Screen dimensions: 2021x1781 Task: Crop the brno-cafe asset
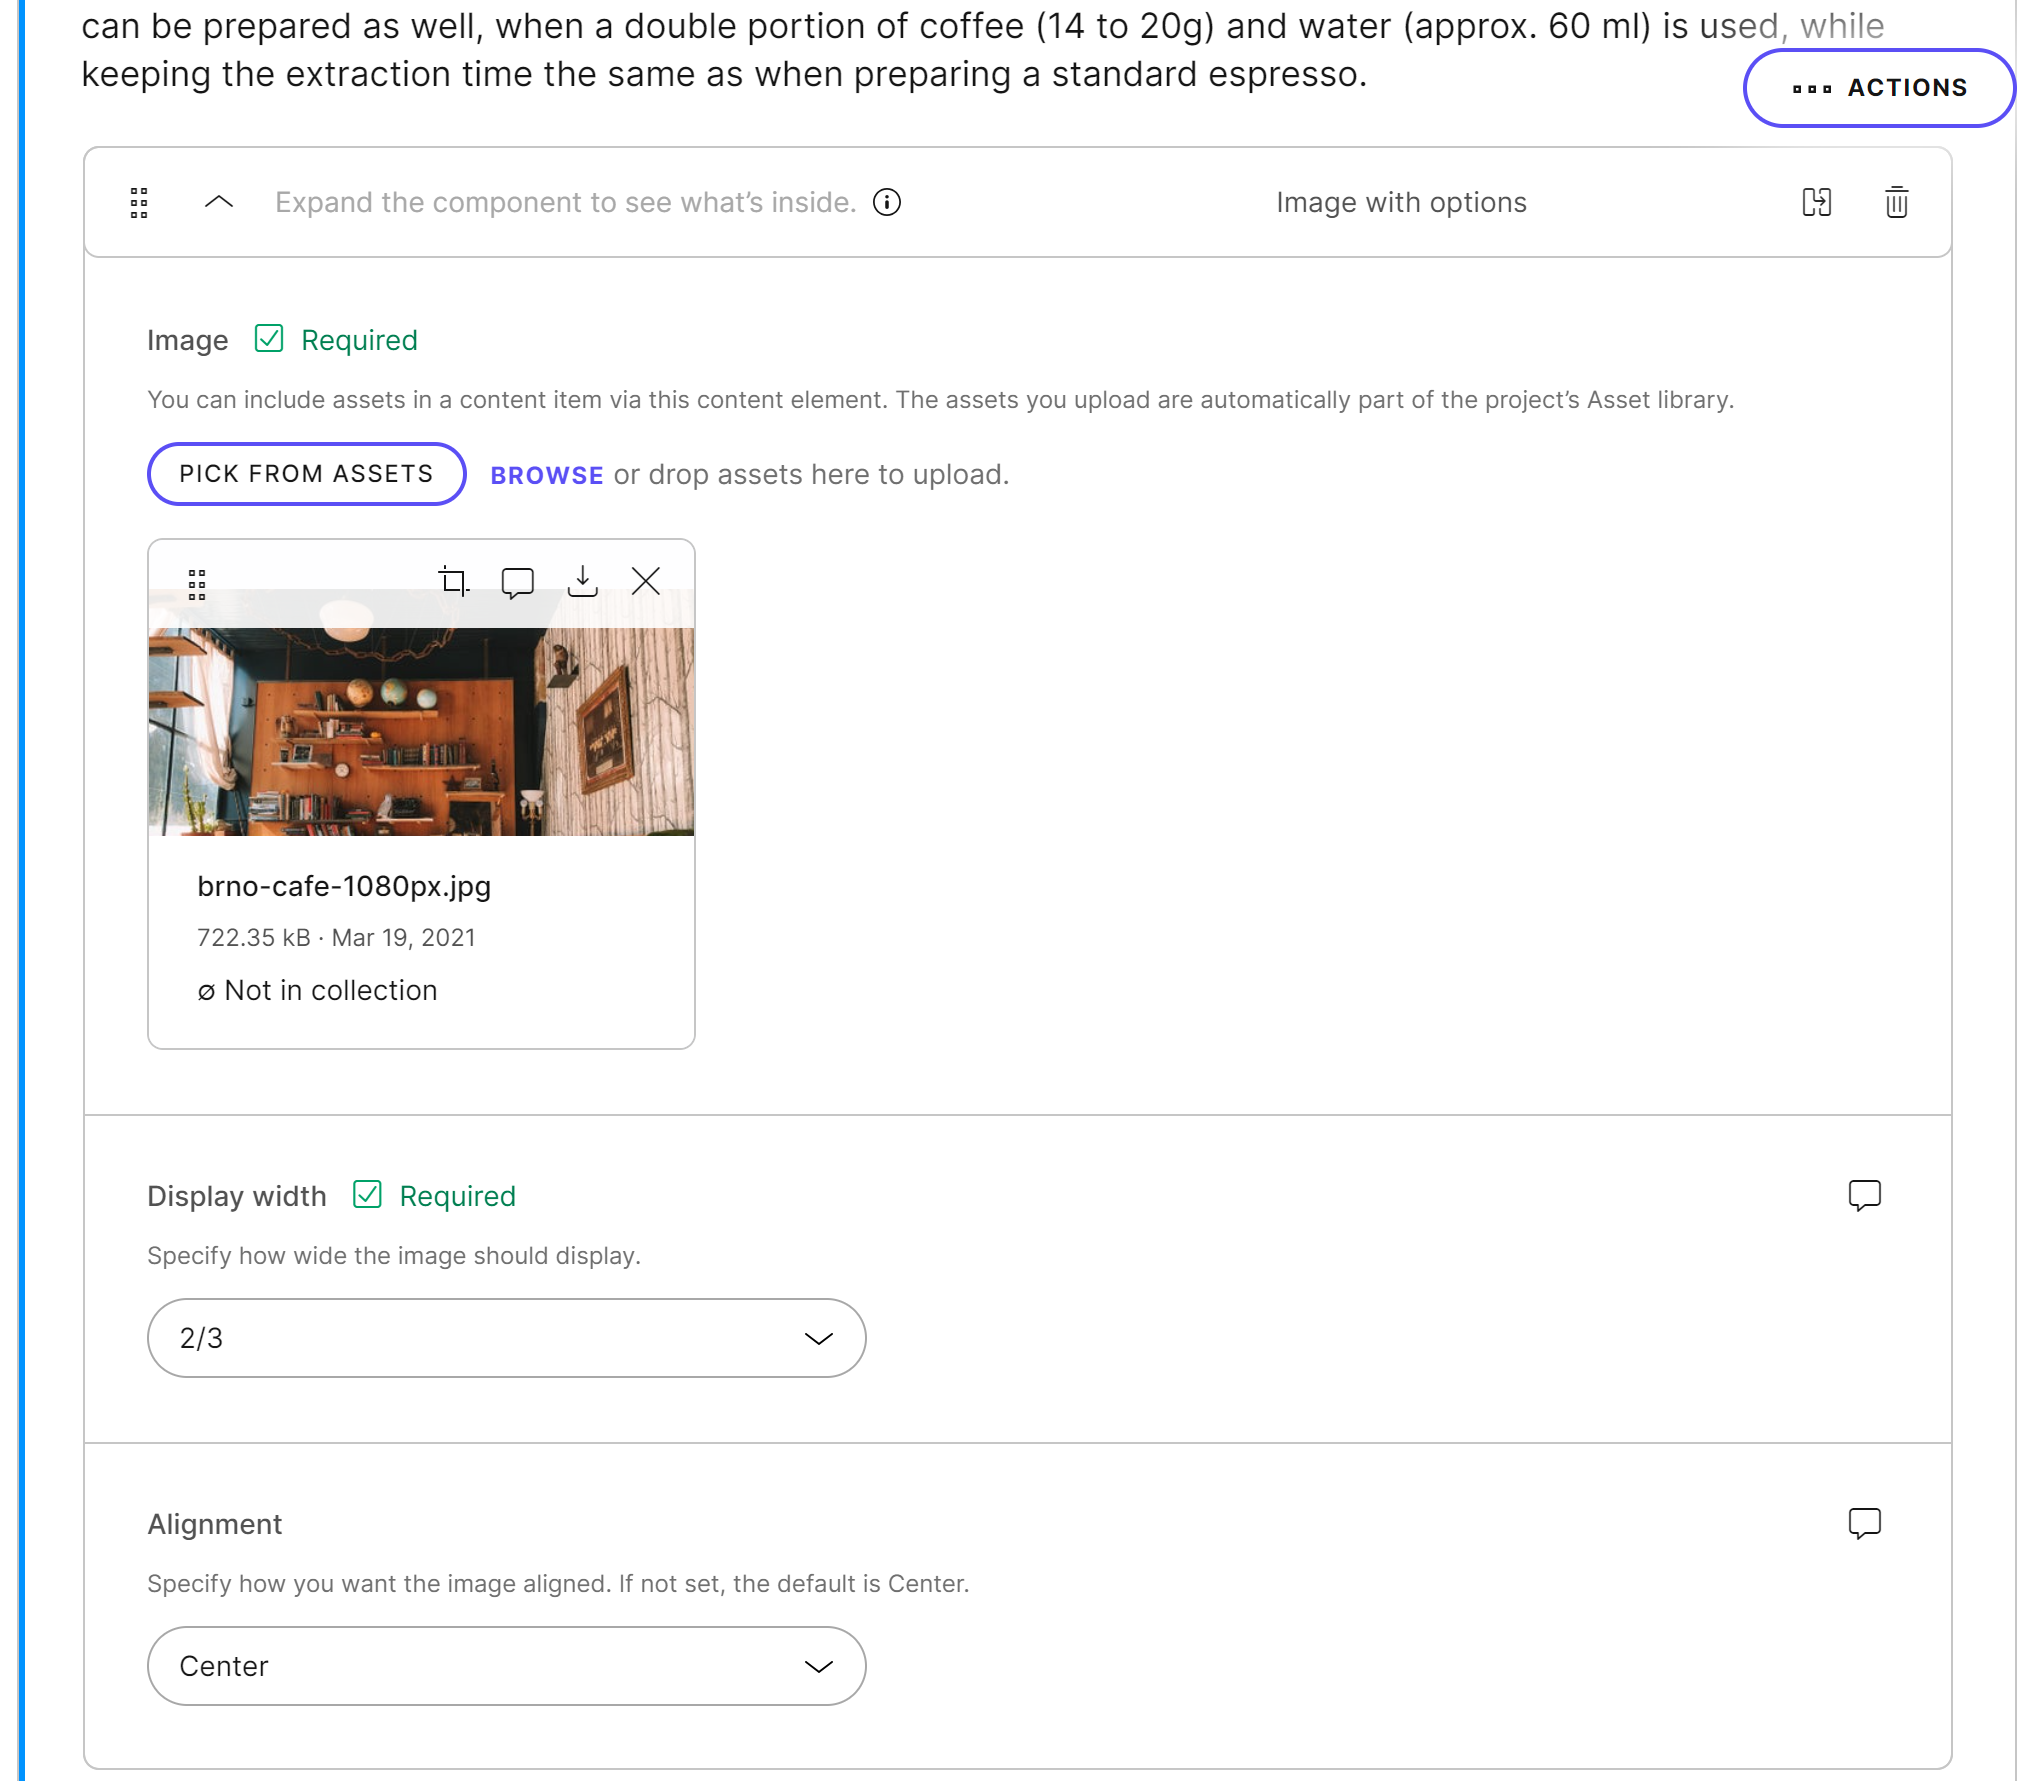pos(454,580)
